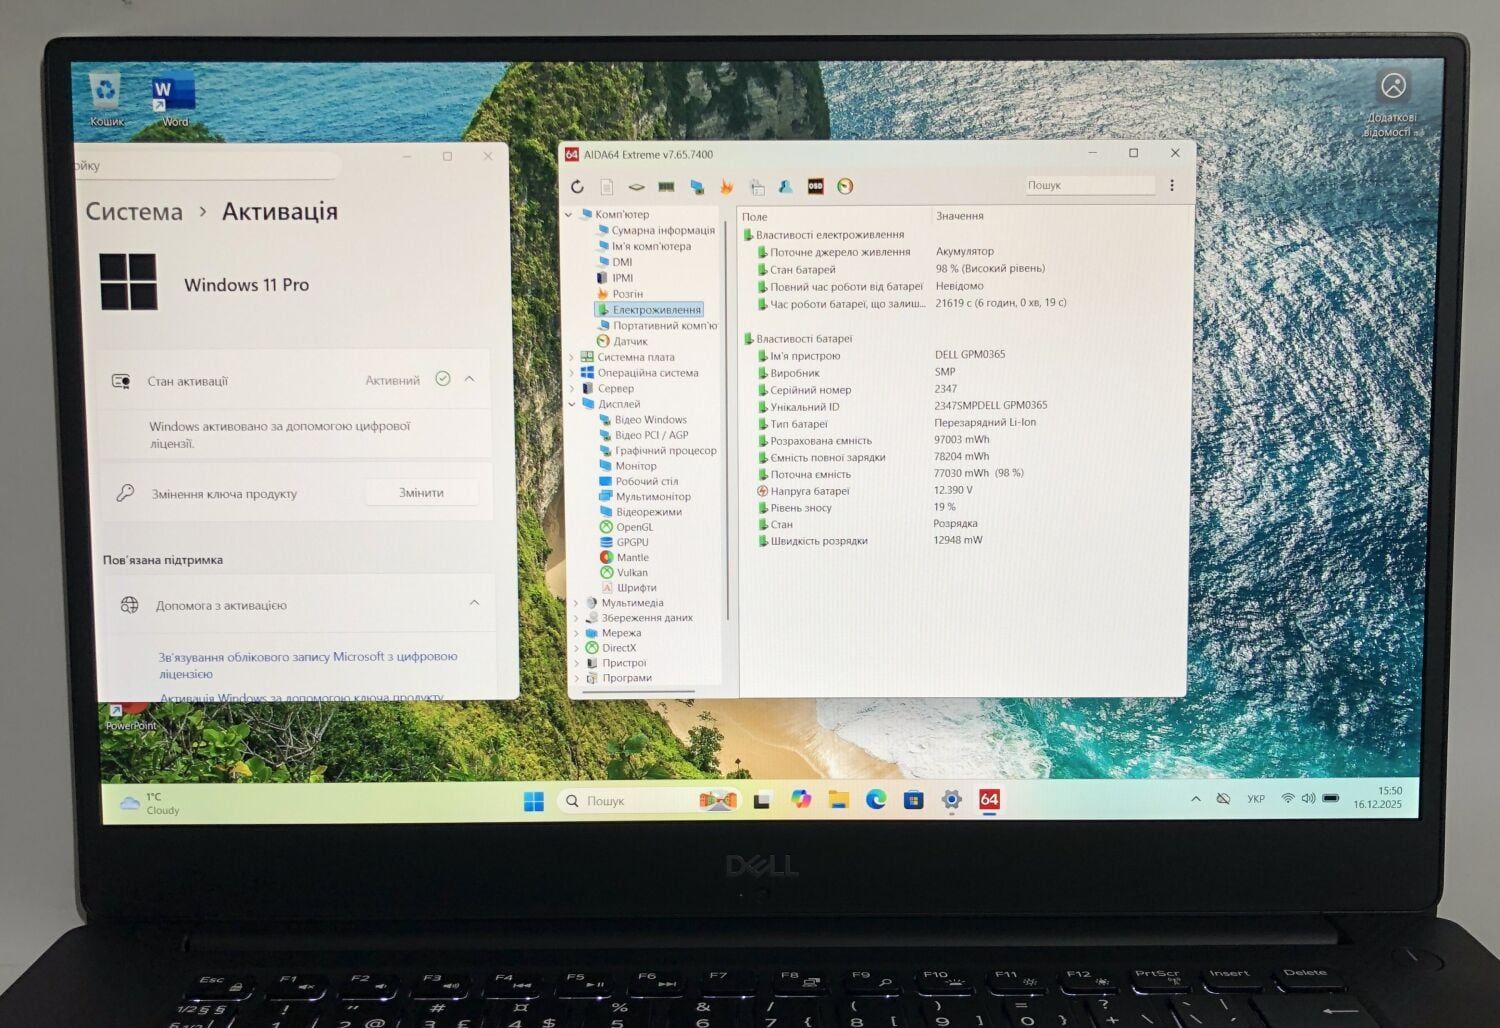Viewport: 1500px width, 1028px height.
Task: Click the Система breadcrumb in Settings
Action: (134, 212)
